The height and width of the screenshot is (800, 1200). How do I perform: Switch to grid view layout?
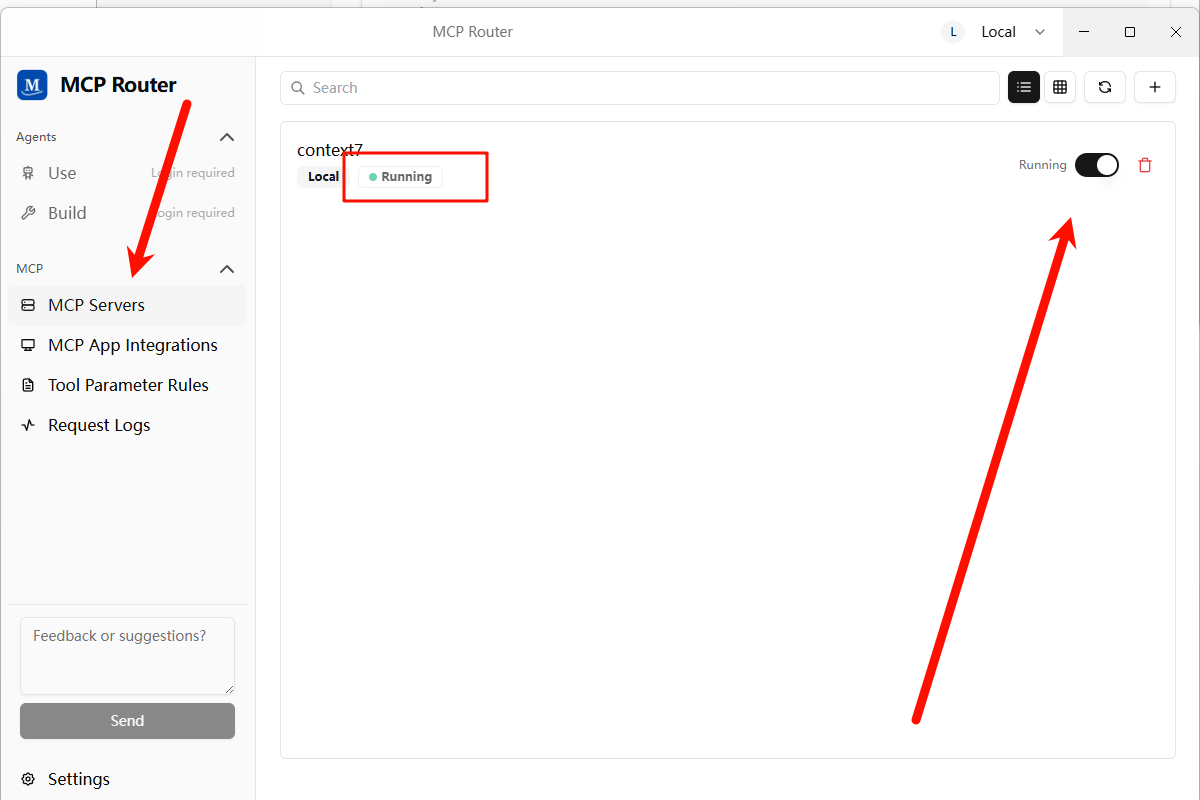tap(1060, 88)
